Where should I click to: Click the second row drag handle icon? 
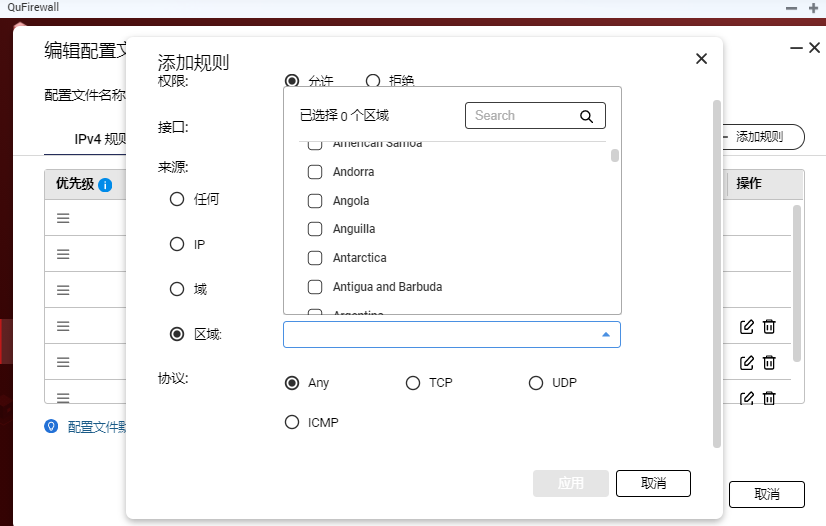pos(63,254)
